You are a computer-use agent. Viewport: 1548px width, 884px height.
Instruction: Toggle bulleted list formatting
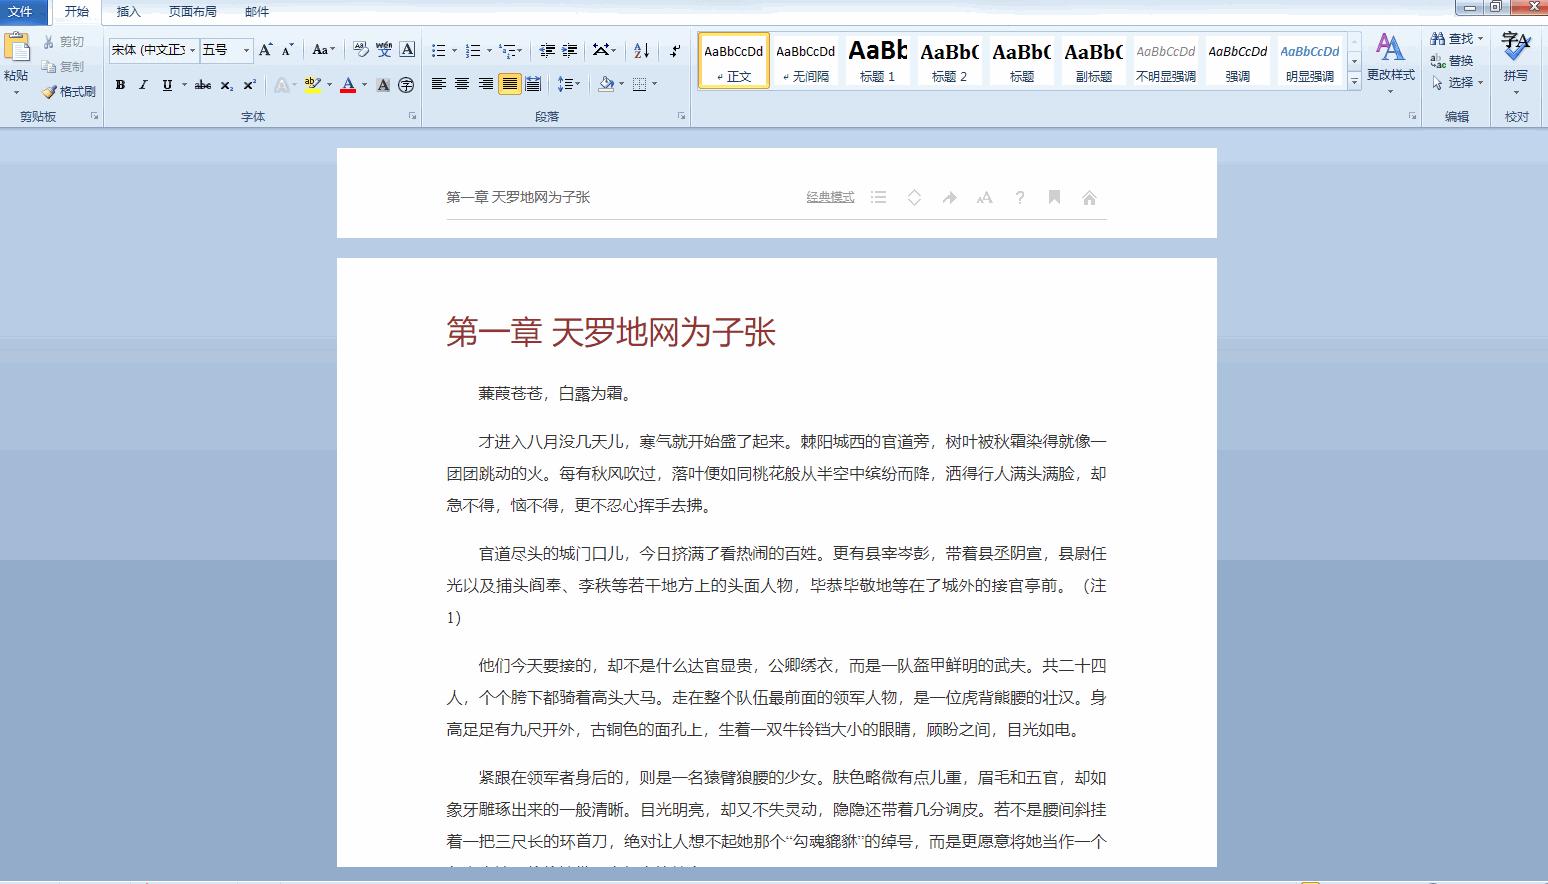[437, 50]
